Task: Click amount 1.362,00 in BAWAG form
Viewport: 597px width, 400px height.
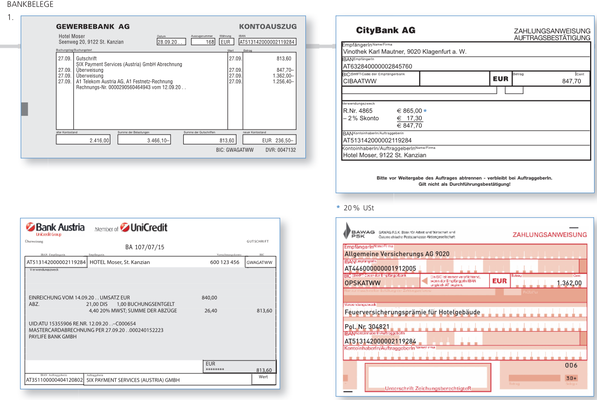Action: tap(569, 283)
